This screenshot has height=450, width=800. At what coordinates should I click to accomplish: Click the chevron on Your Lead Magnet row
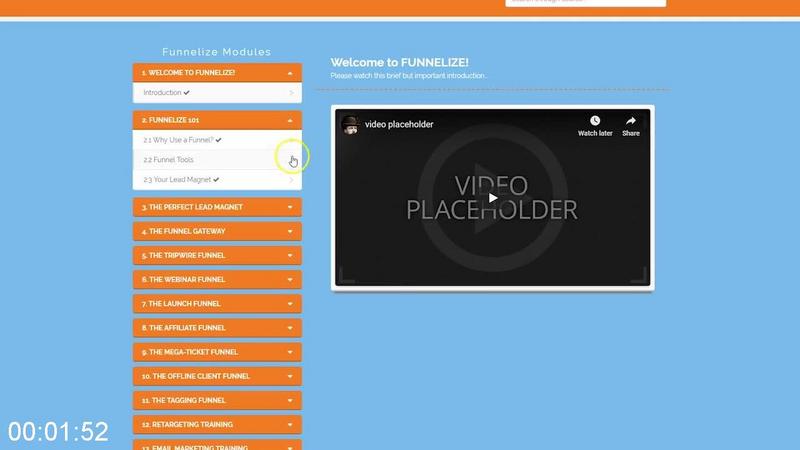click(x=291, y=180)
